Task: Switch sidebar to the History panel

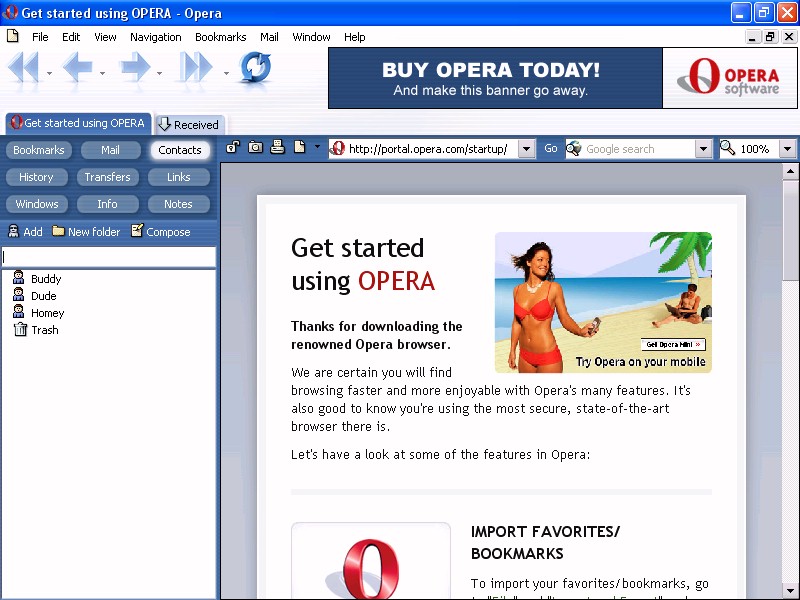Action: (x=36, y=177)
